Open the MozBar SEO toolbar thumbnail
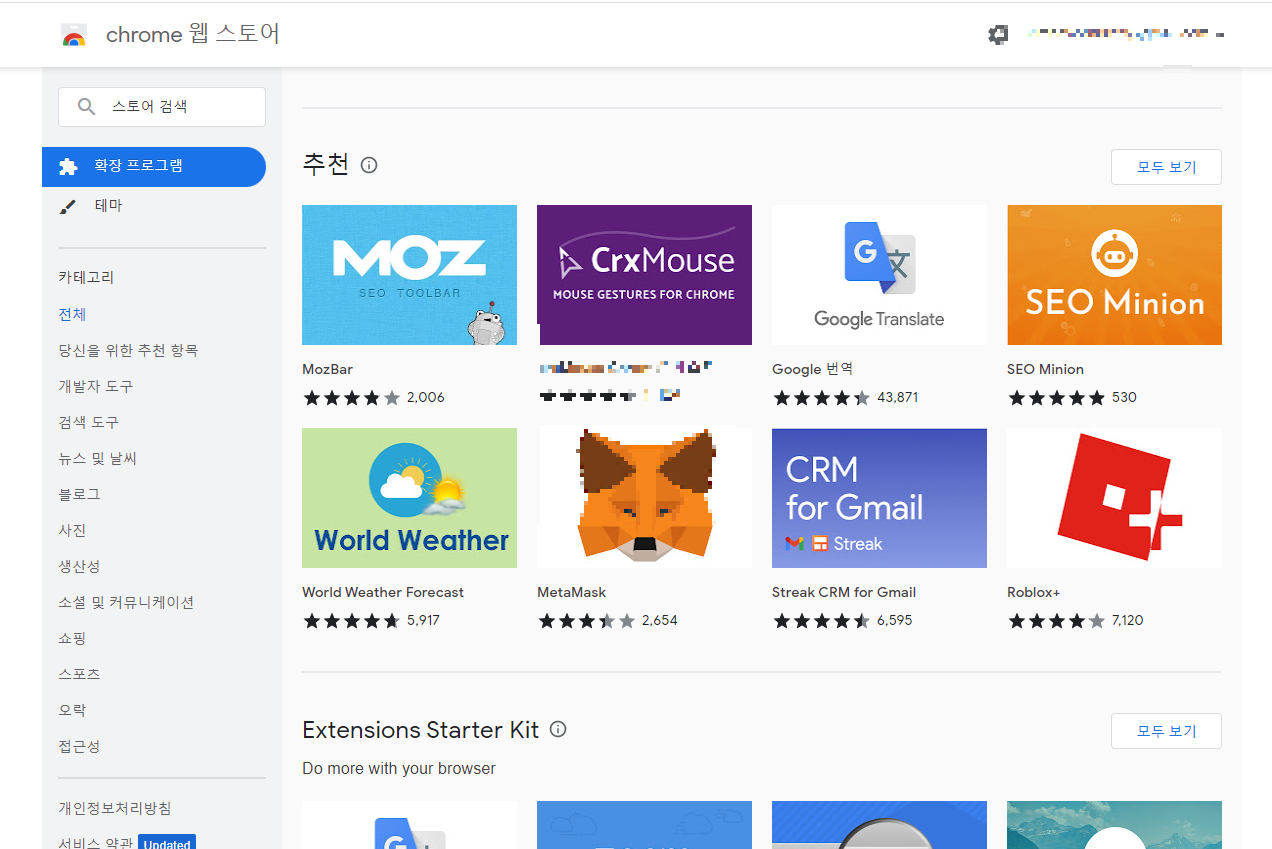 [x=409, y=275]
